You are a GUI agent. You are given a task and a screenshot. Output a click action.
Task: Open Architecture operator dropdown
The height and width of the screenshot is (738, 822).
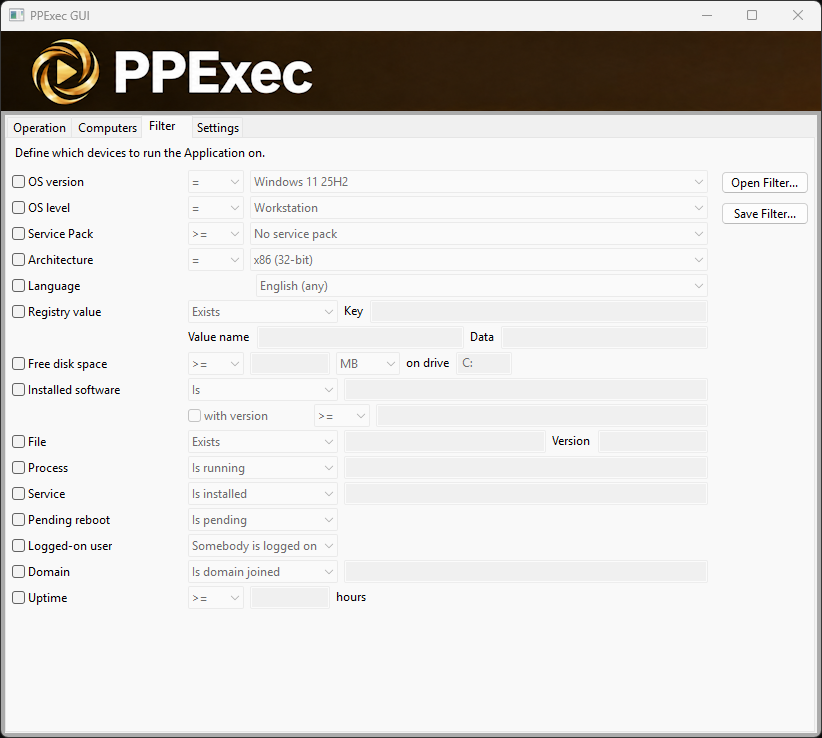click(x=215, y=260)
